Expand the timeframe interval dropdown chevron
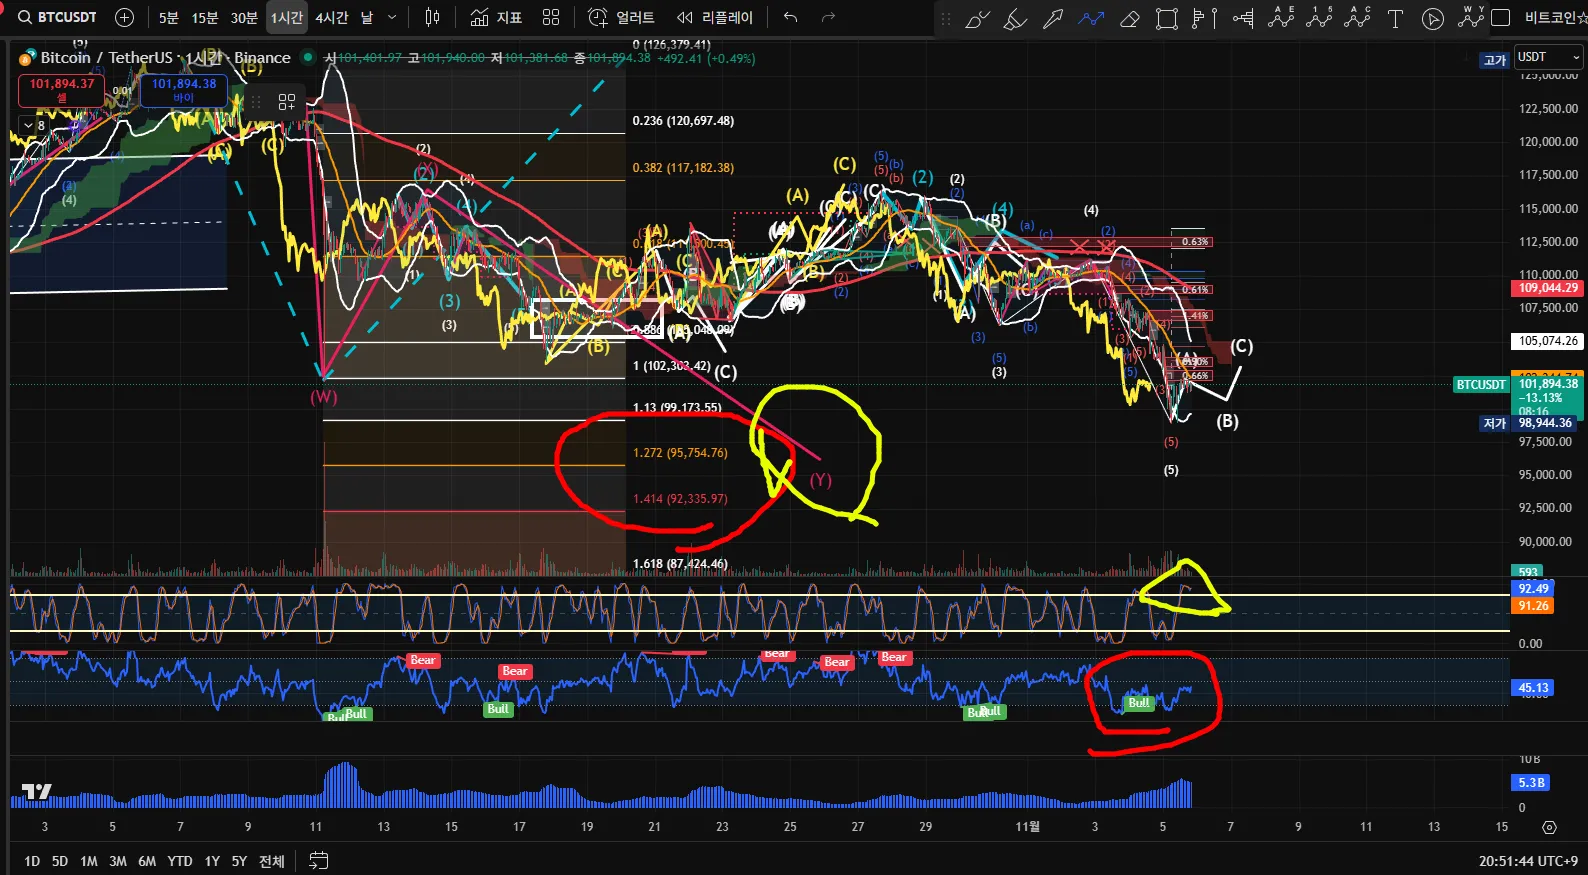The width and height of the screenshot is (1588, 875). 391,17
